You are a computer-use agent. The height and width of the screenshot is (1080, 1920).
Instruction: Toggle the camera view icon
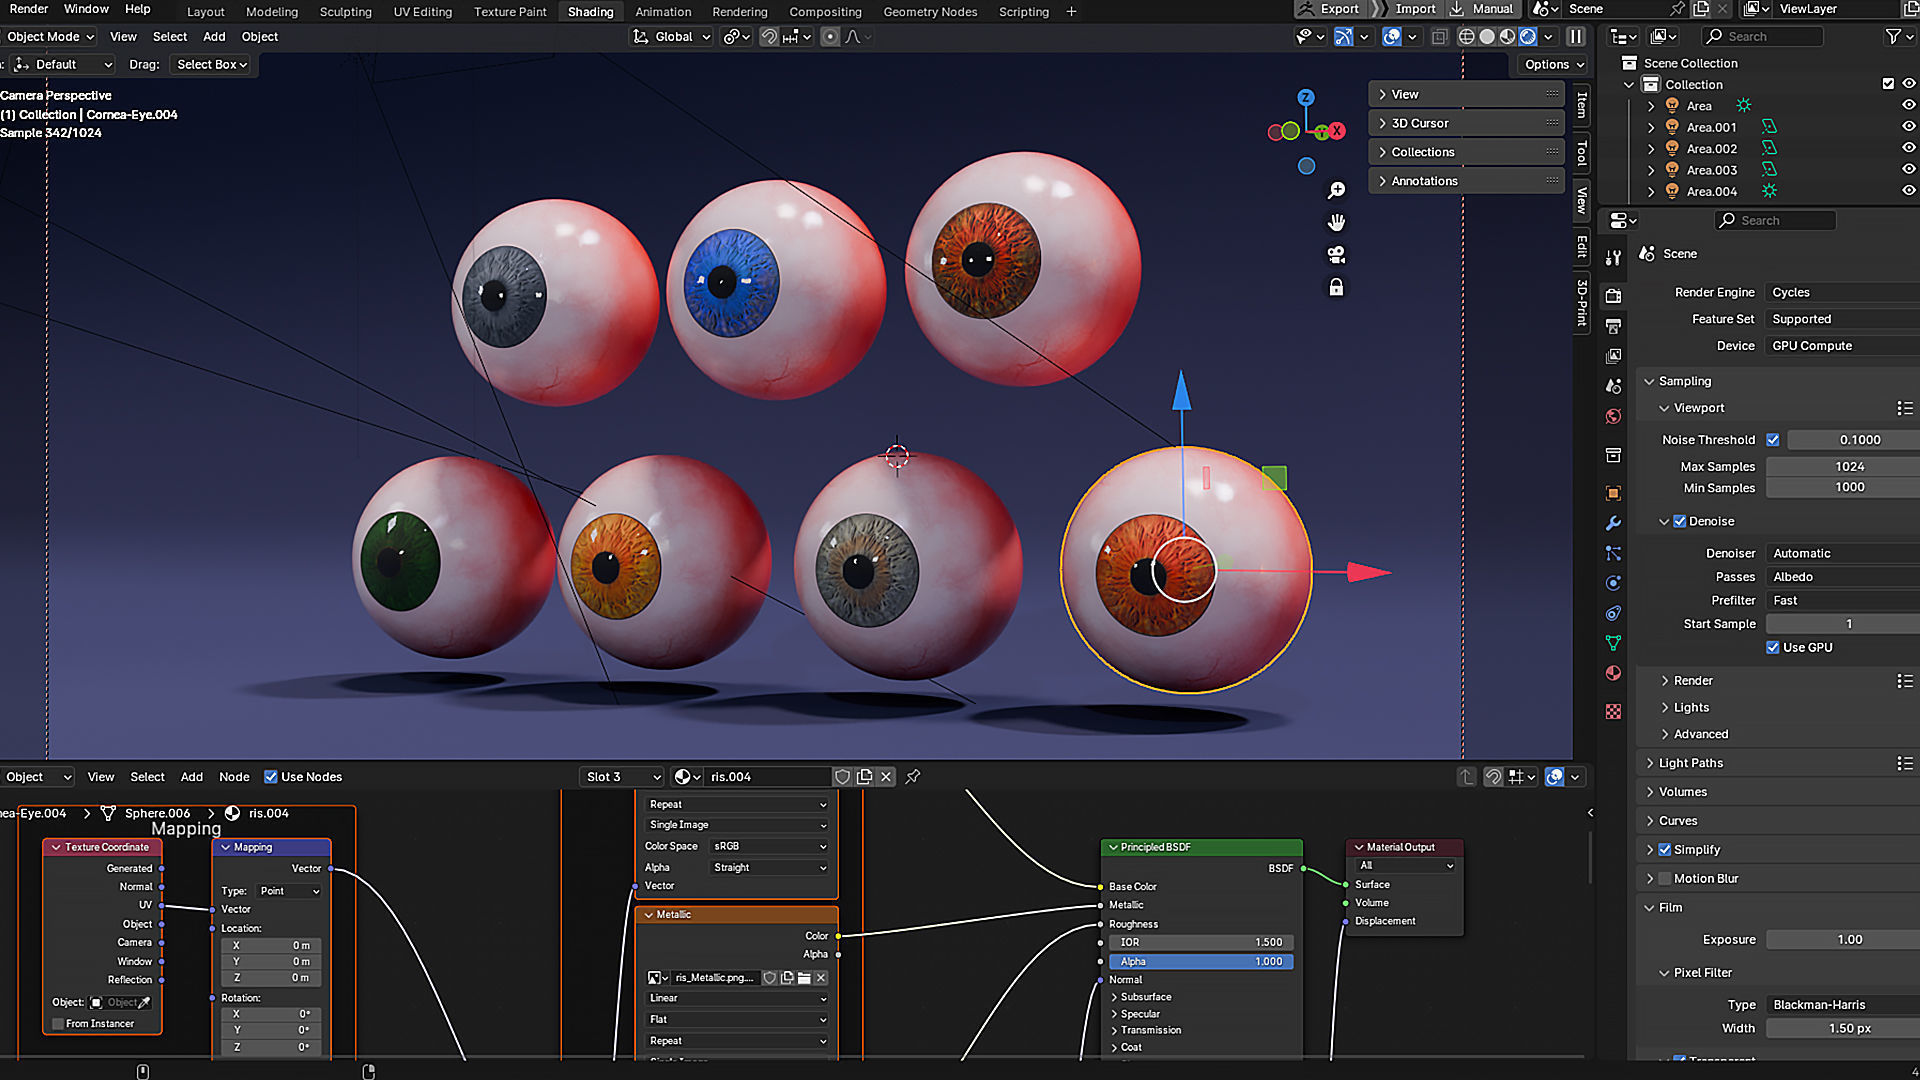(1336, 255)
